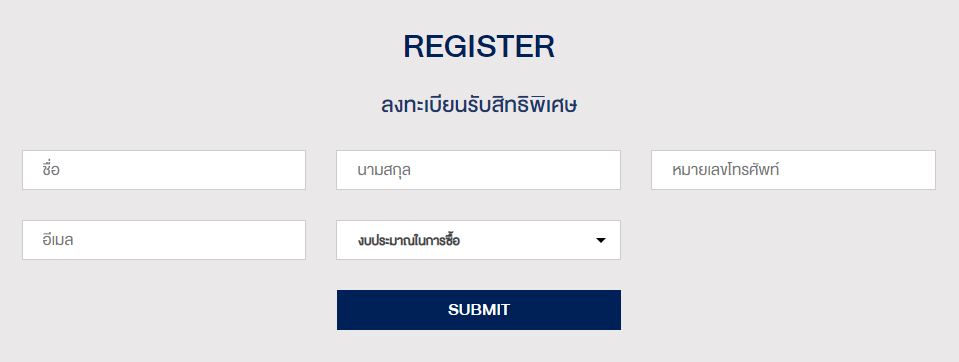Place cursor in the telephone number box
The width and height of the screenshot is (959, 362).
(793, 170)
